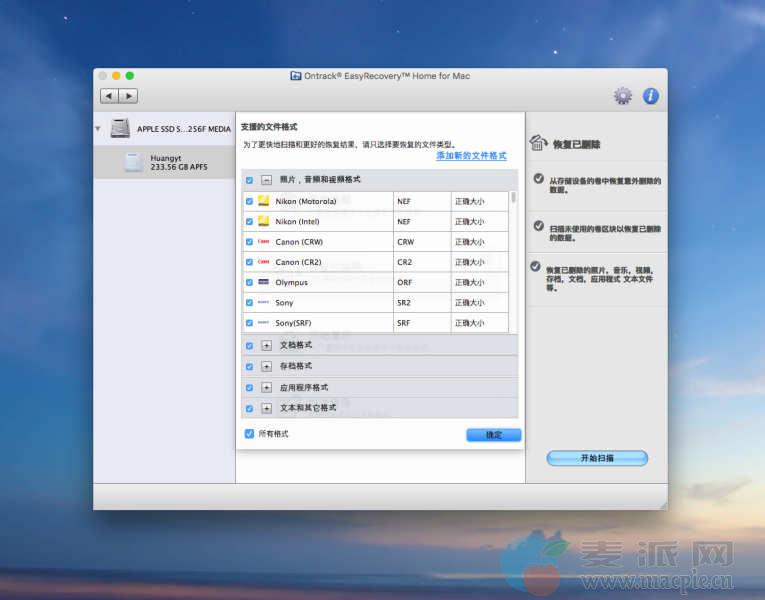Open settings with the gear icon

pyautogui.click(x=623, y=96)
